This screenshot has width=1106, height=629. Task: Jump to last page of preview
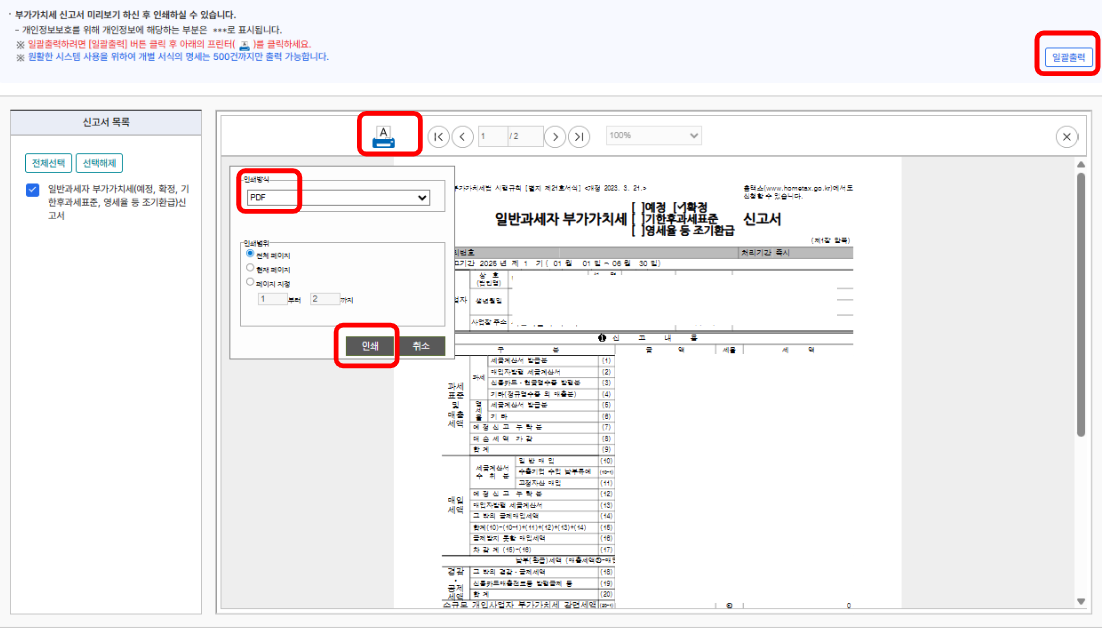pos(579,136)
